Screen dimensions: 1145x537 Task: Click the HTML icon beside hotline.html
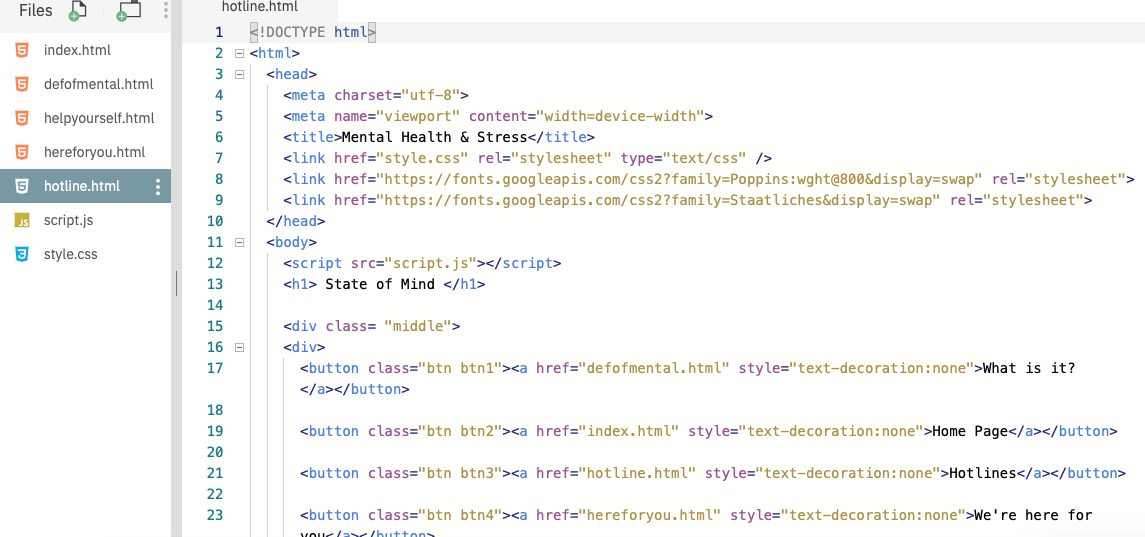(x=23, y=186)
